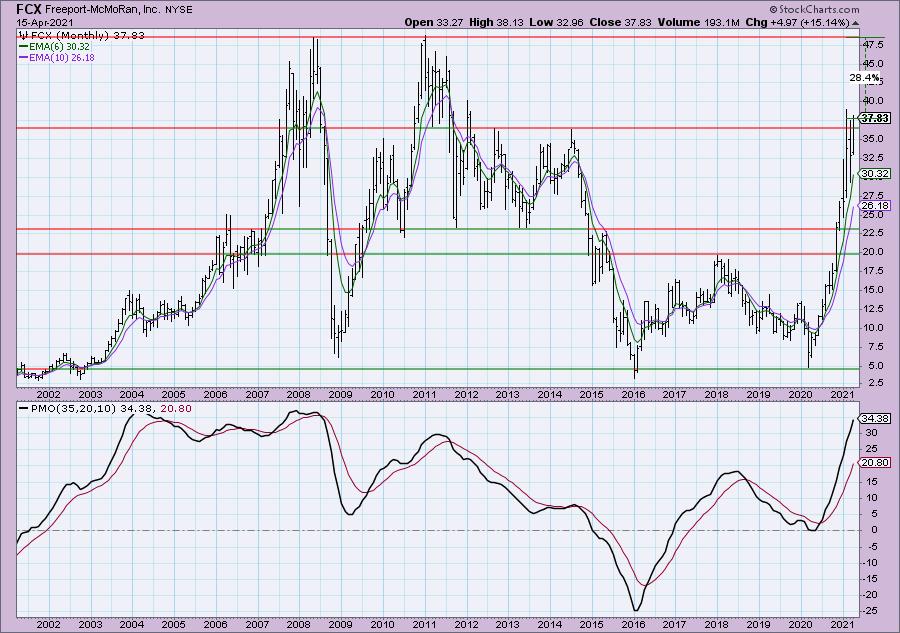900x633 pixels.
Task: Click the 45.0 price axis label
Action: point(874,63)
